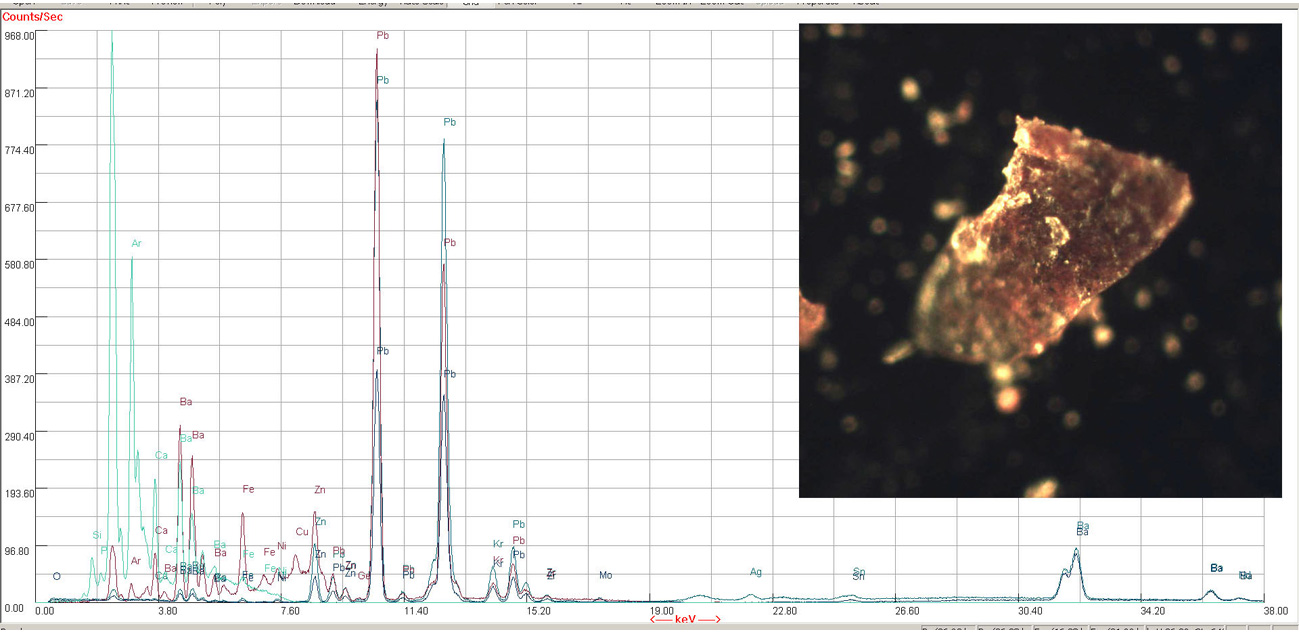Click the Sn element label
This screenshot has width=1299, height=633.
pos(858,574)
